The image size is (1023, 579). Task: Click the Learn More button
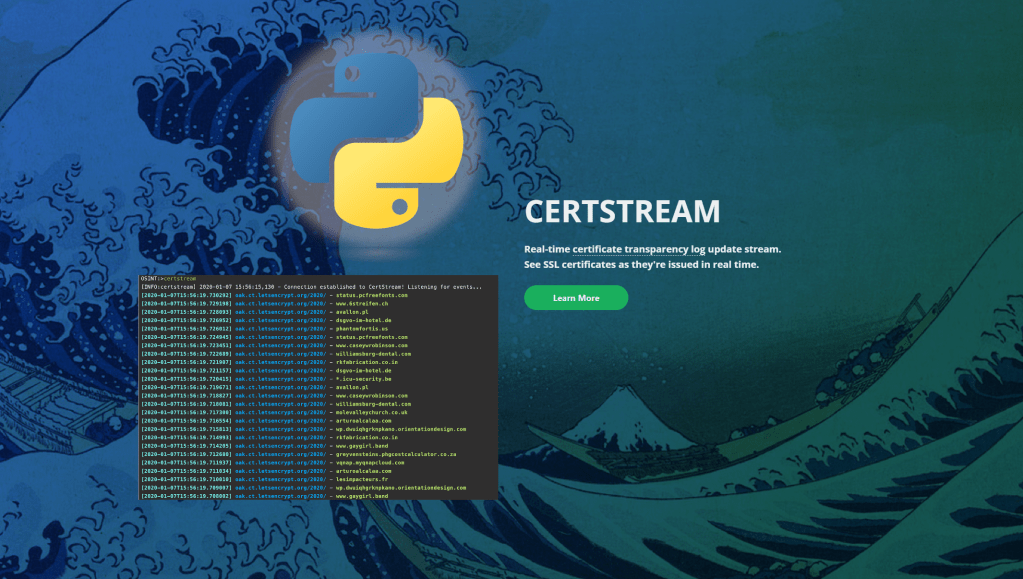coord(576,297)
